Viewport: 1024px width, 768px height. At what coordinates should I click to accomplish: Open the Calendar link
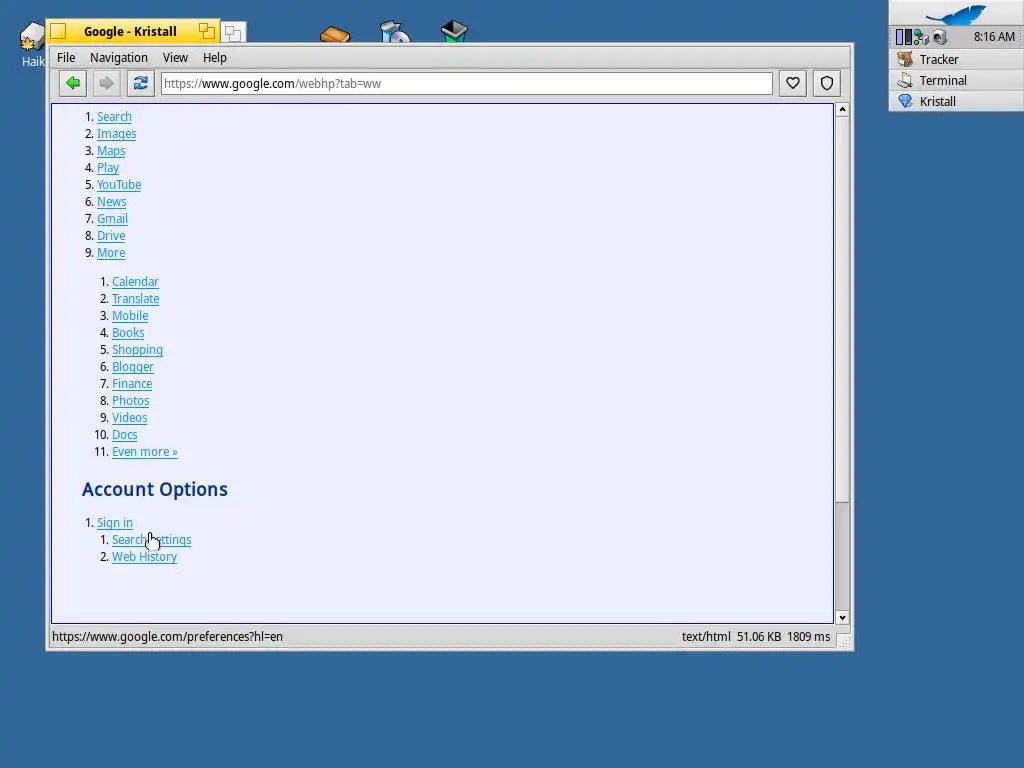(135, 281)
